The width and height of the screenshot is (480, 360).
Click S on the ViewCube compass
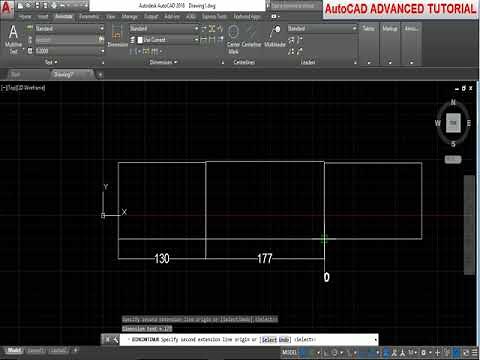click(453, 144)
